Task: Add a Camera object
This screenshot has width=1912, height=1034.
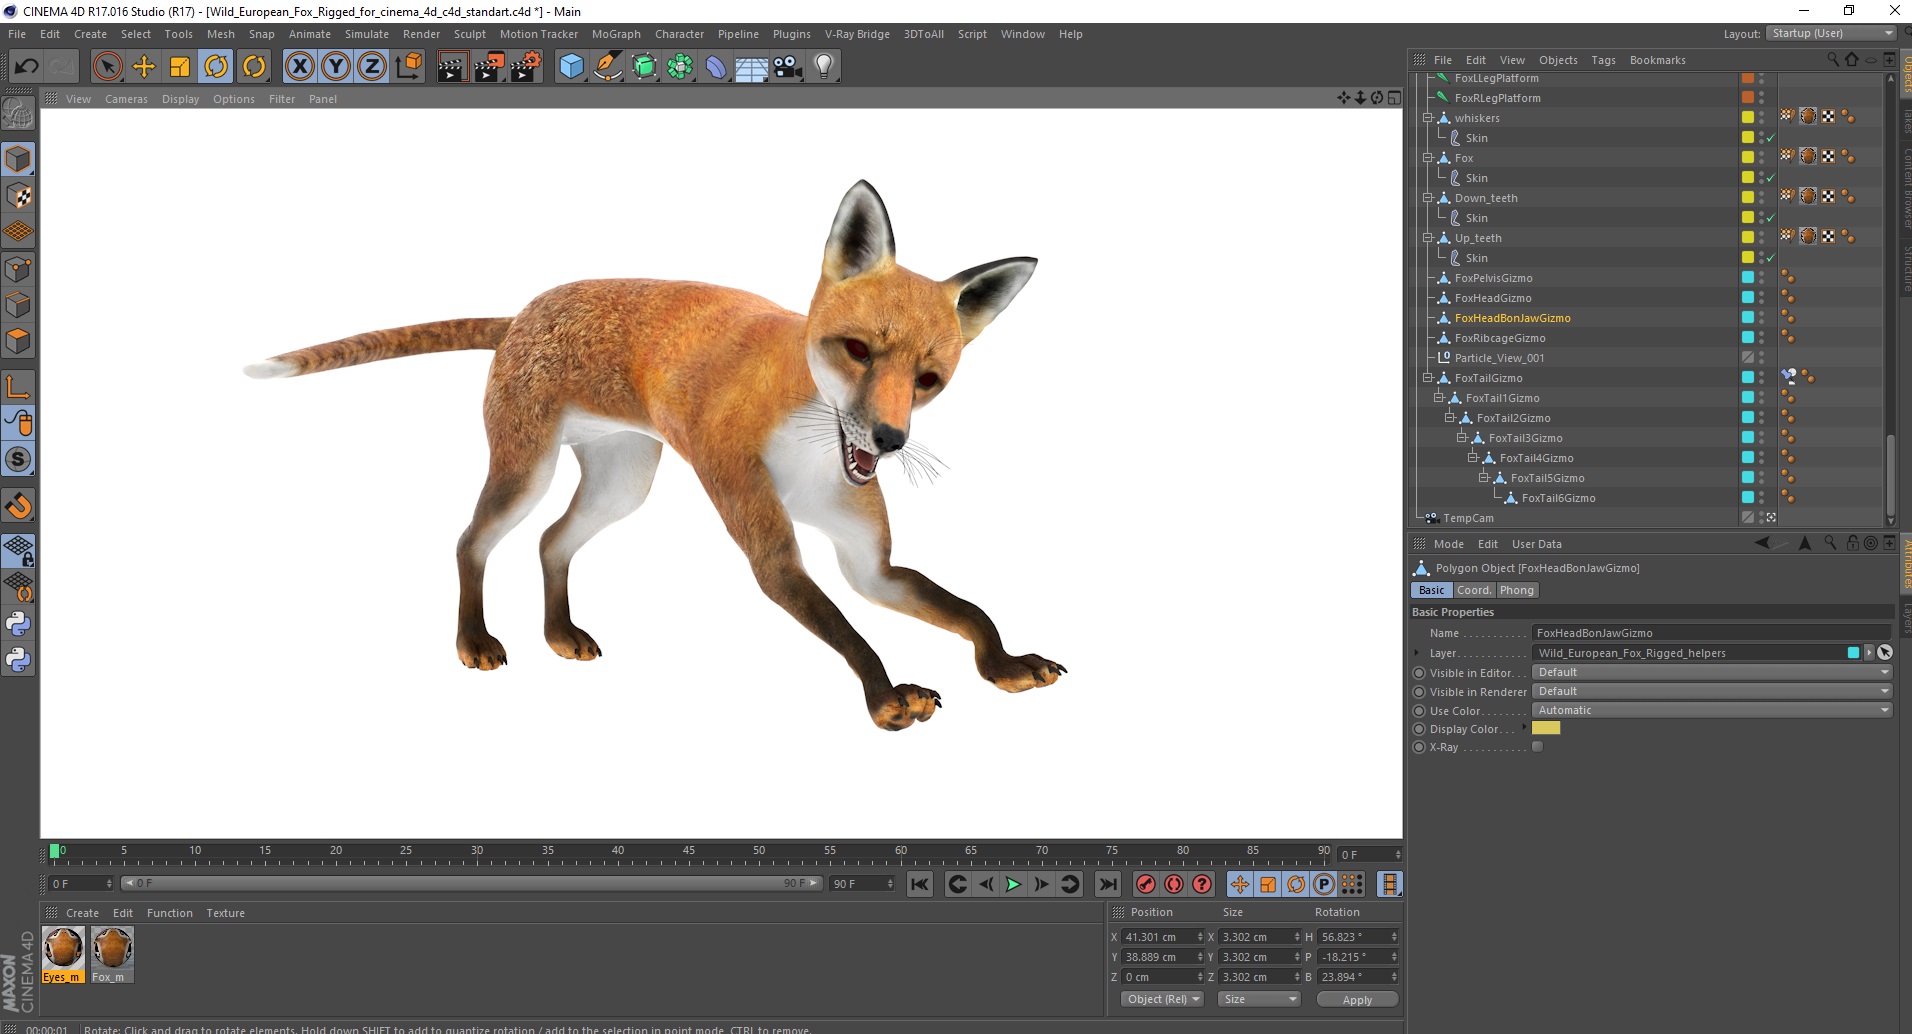Action: click(x=788, y=67)
